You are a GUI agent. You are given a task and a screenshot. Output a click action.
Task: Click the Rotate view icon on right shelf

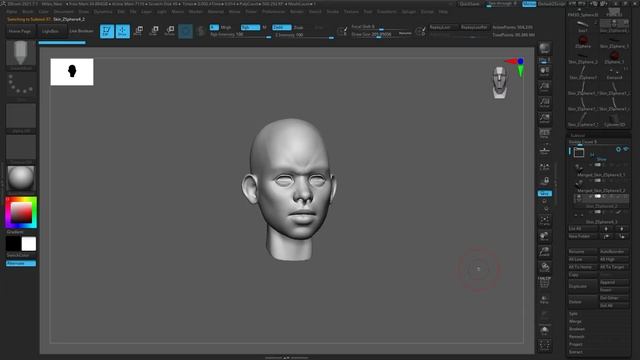pyautogui.click(x=544, y=268)
